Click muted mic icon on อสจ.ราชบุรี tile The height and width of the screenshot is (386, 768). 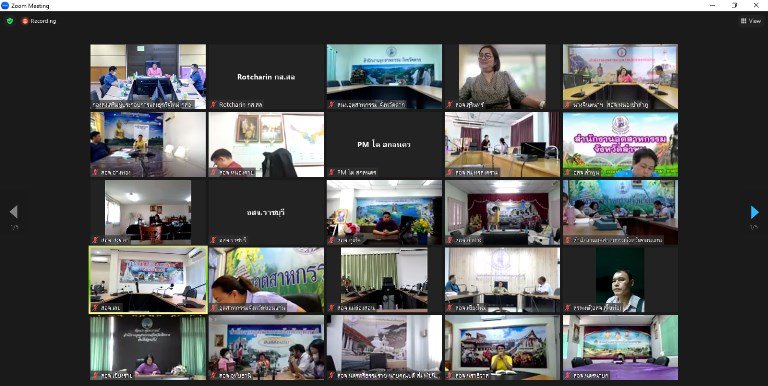(x=213, y=240)
